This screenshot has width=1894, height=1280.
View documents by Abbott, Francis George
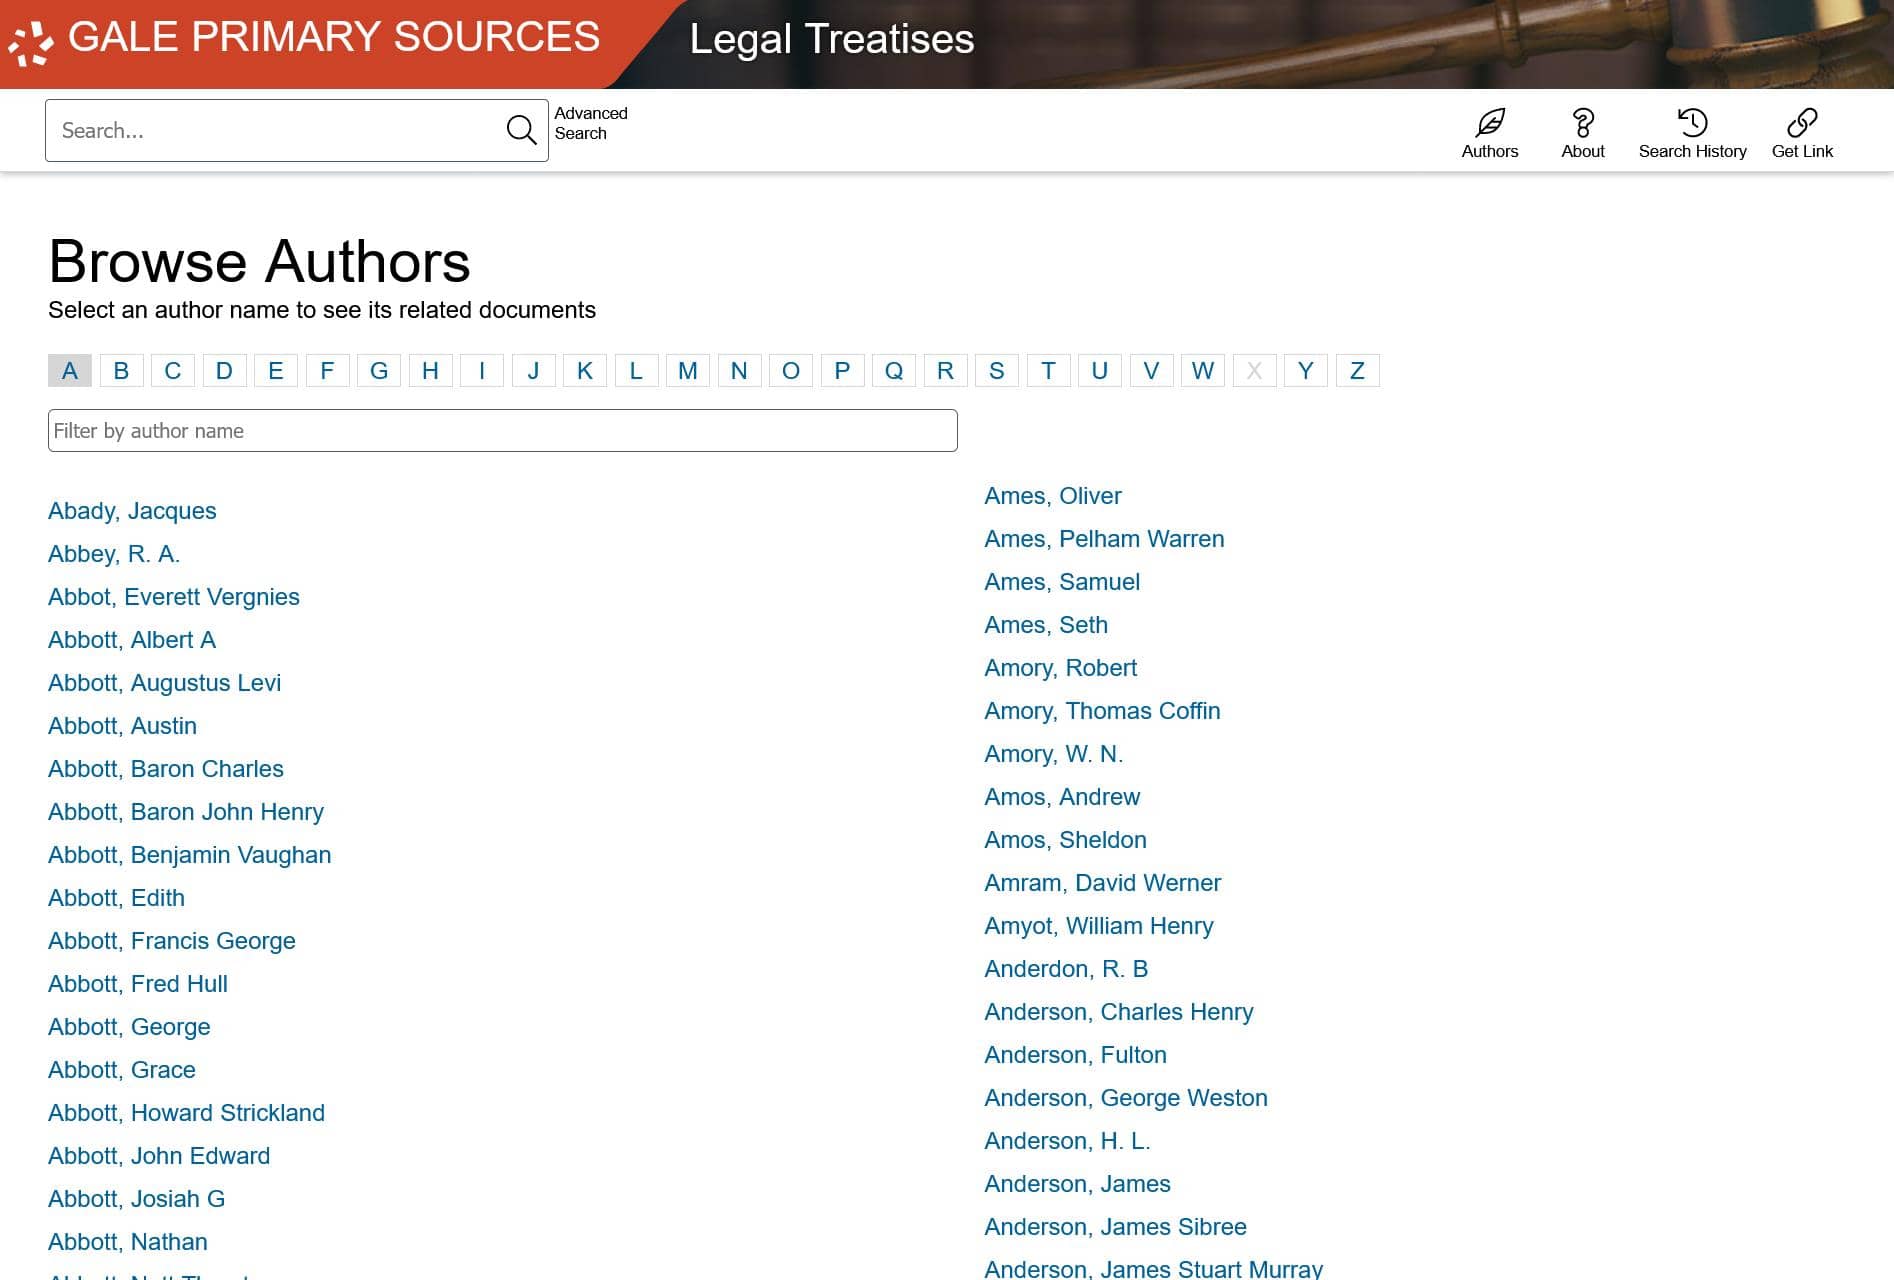[x=172, y=941]
